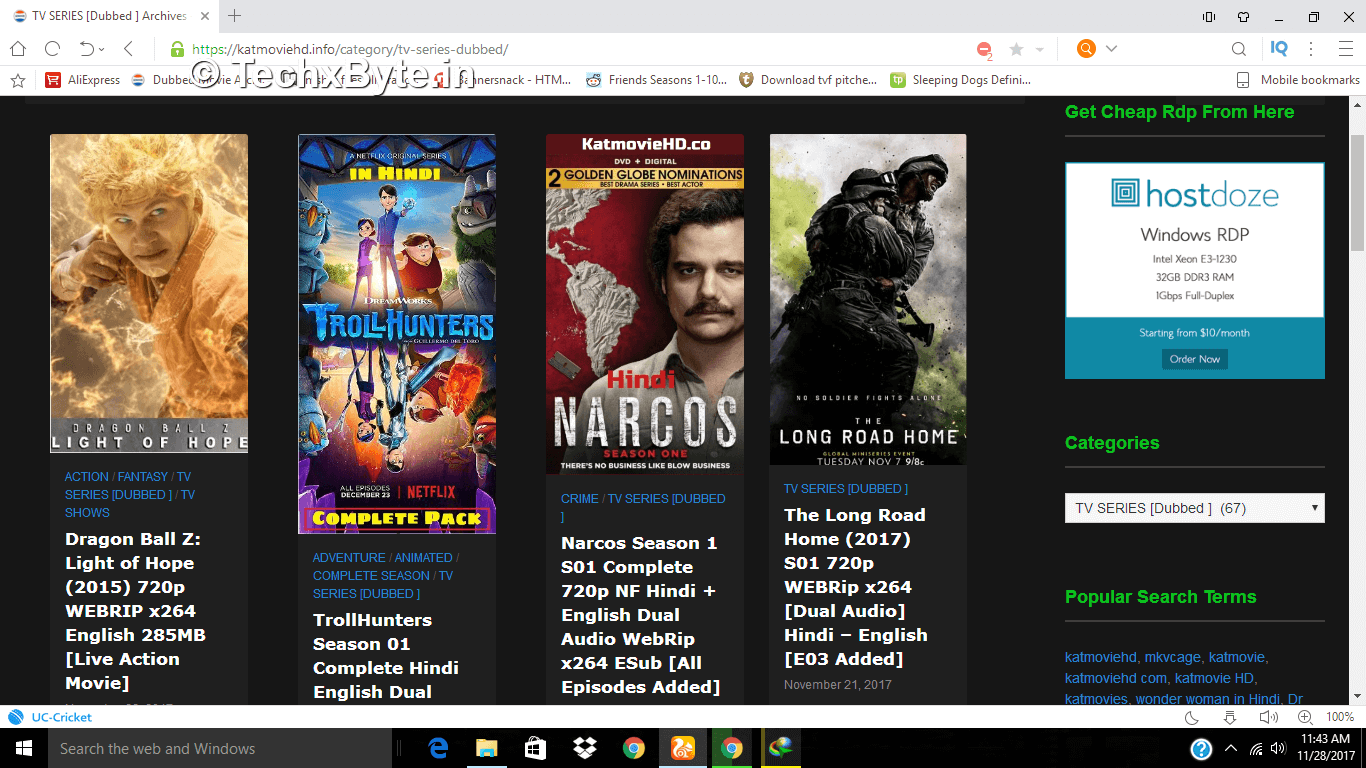Click the katmoviehd com search term

click(x=1116, y=679)
